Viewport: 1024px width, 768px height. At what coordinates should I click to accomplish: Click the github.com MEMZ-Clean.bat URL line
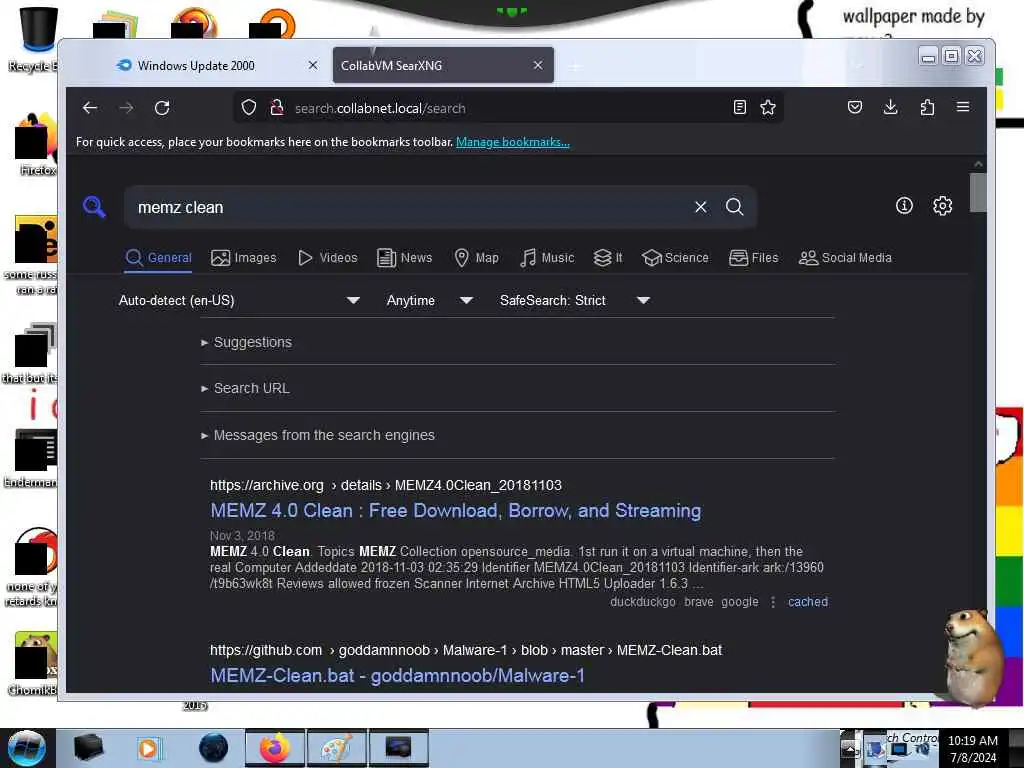(466, 650)
